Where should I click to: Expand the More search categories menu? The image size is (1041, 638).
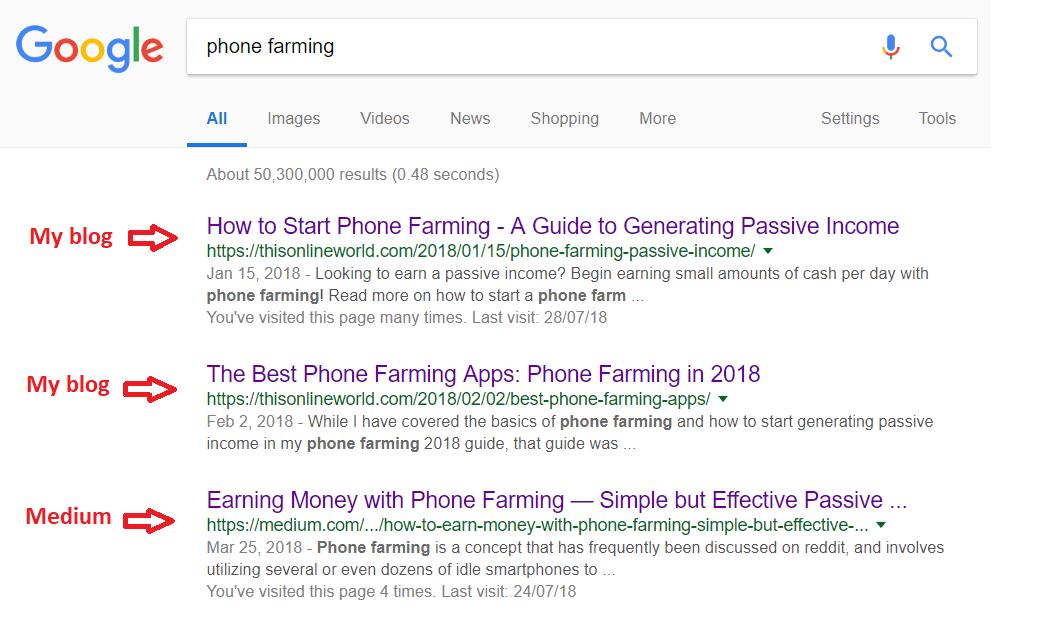657,118
